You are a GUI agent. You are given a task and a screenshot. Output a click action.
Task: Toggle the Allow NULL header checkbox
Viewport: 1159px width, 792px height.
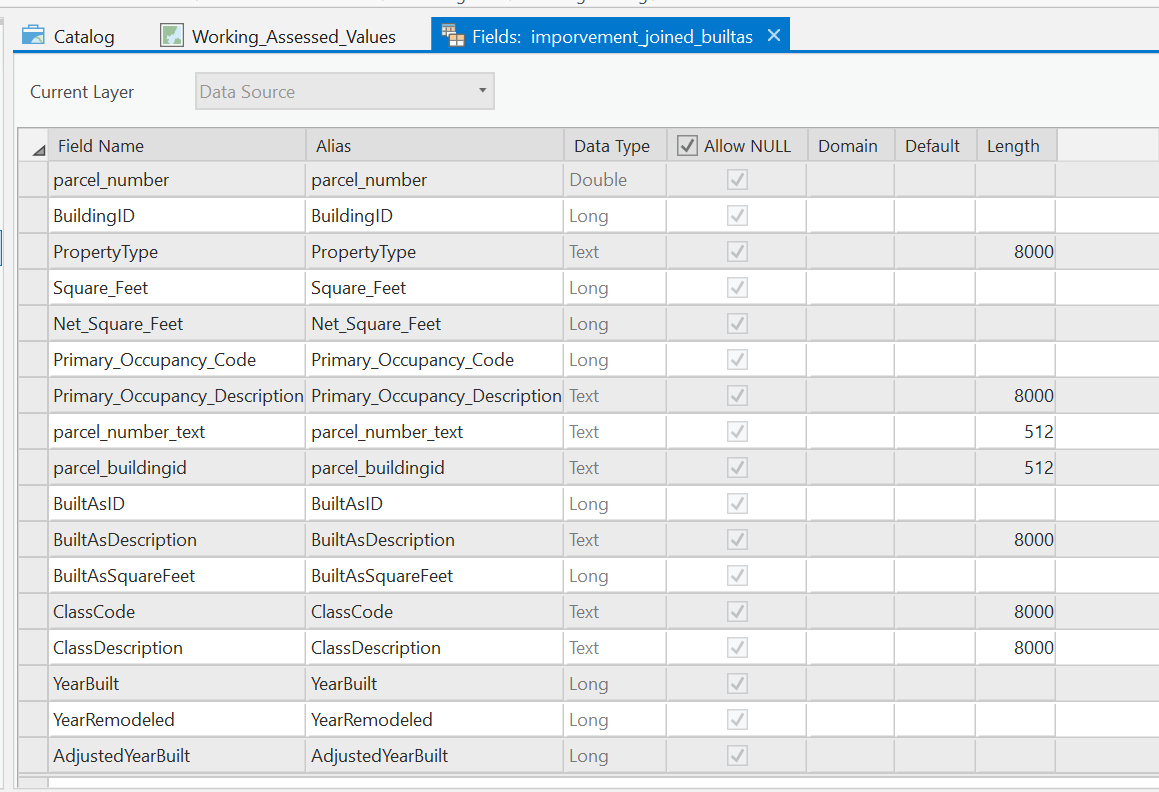(687, 146)
